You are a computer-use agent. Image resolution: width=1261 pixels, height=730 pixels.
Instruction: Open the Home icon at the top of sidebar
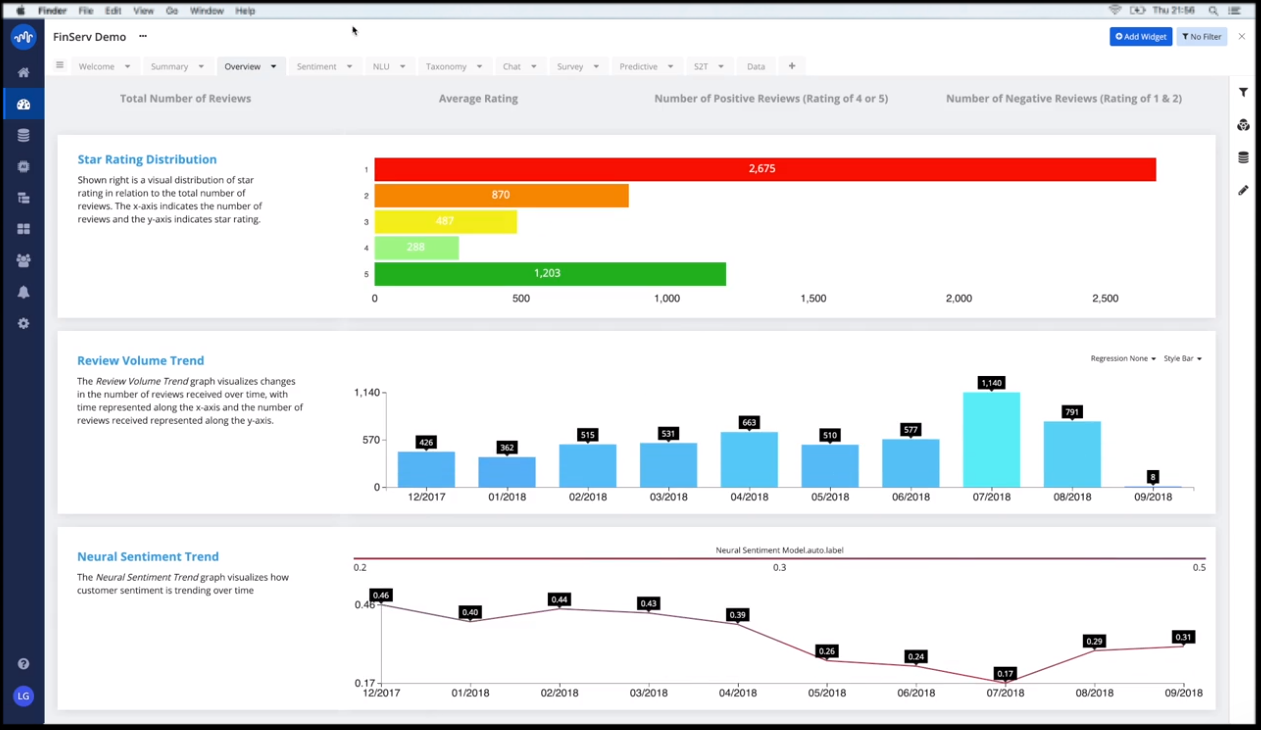[x=23, y=72]
